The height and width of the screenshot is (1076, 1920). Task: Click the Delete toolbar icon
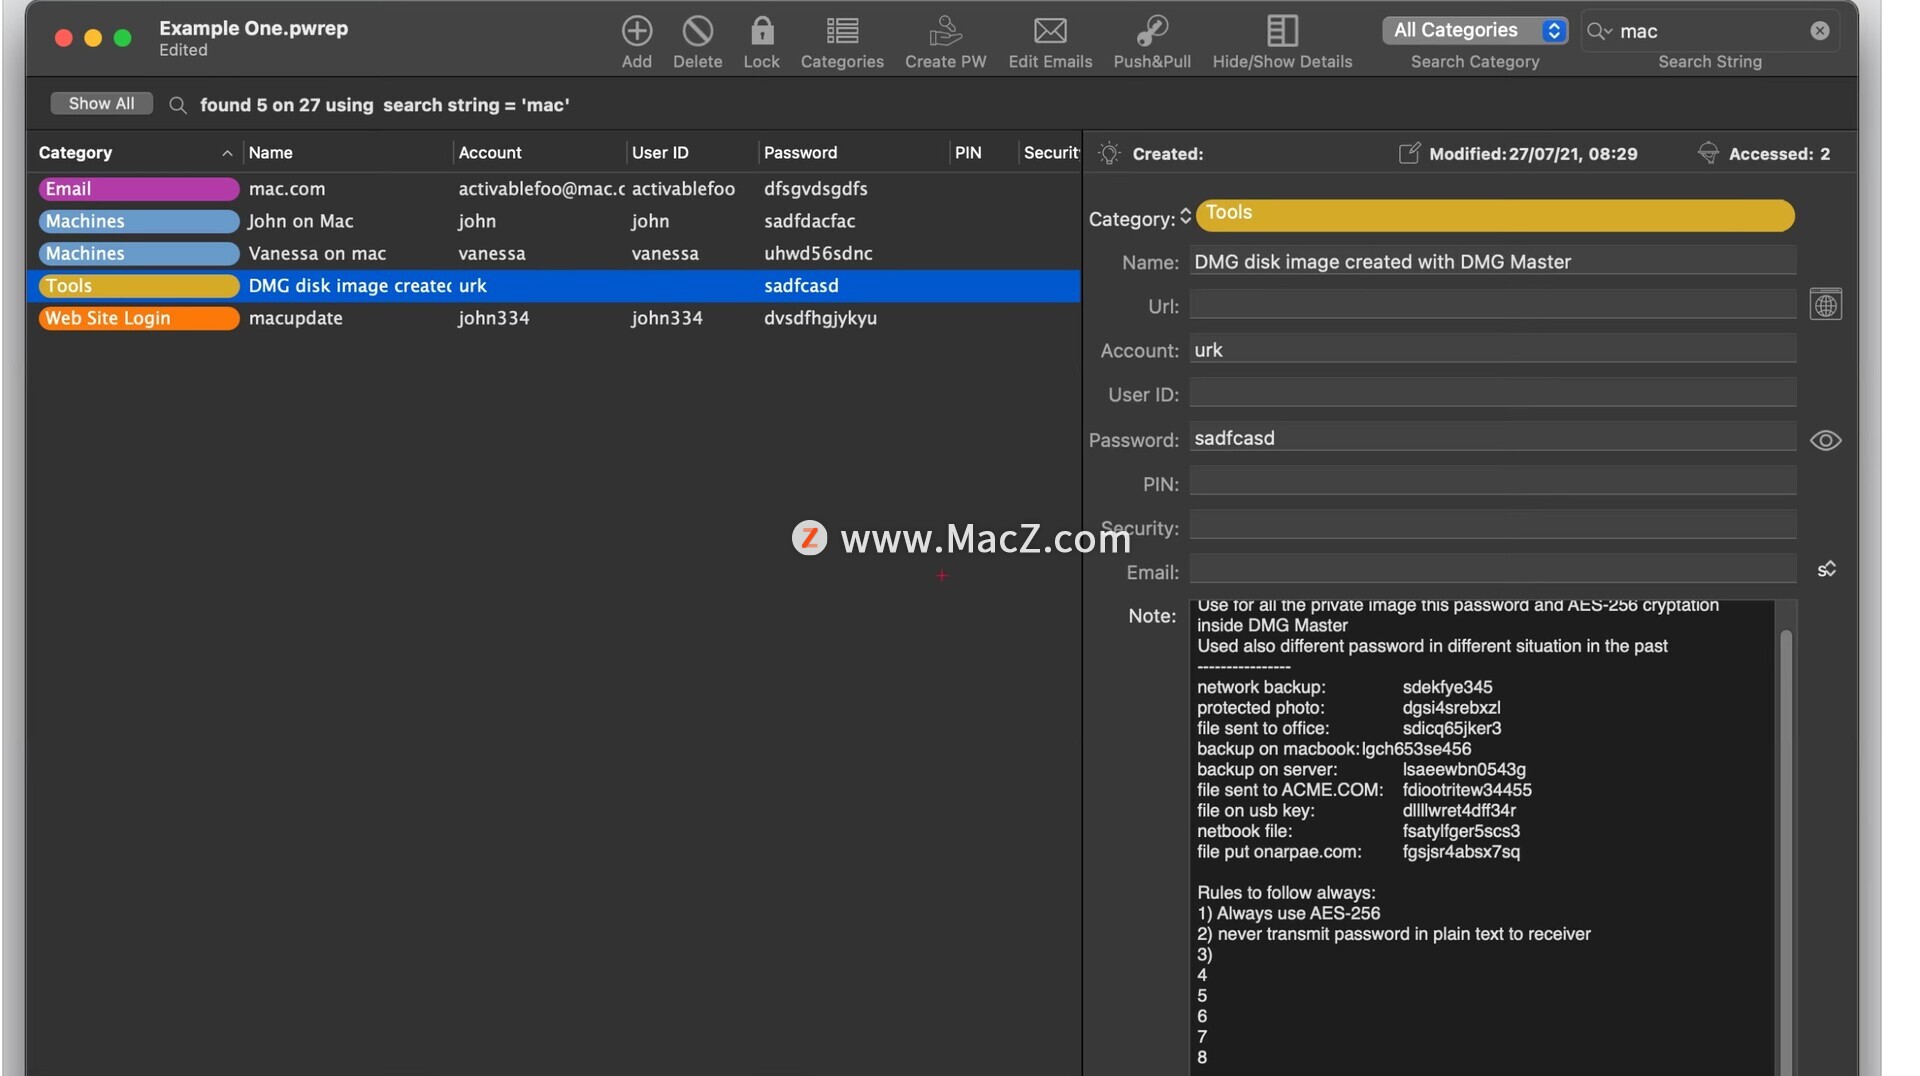click(x=697, y=31)
